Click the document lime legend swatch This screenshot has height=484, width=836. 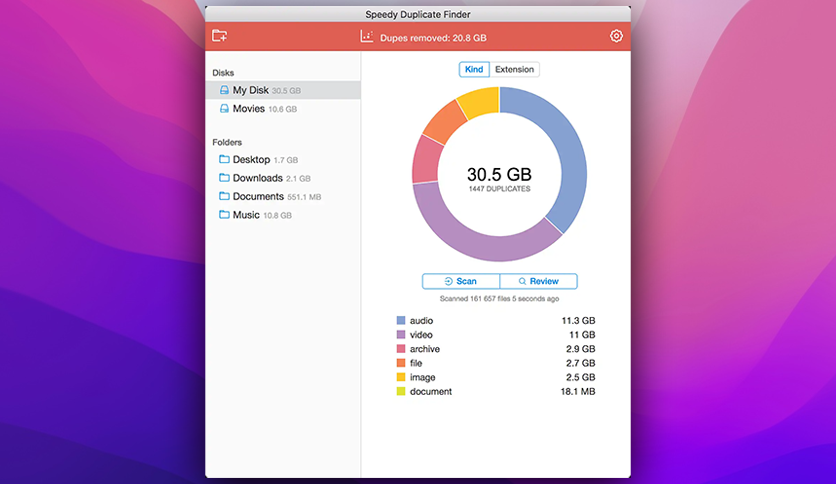click(401, 391)
